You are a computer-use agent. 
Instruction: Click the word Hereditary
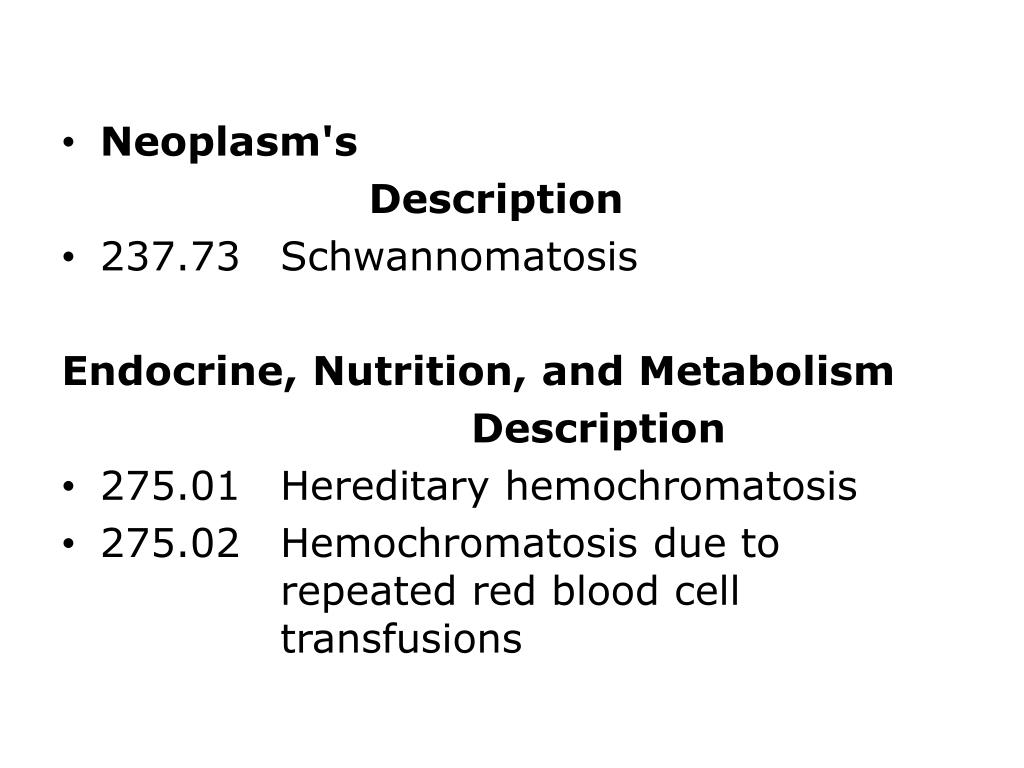pyautogui.click(x=385, y=487)
